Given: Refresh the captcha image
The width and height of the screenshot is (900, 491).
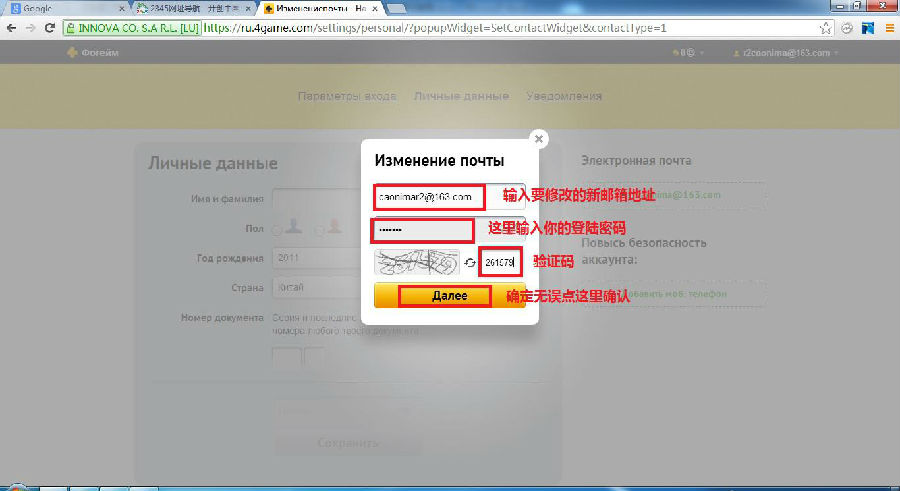Looking at the screenshot, I should [x=469, y=263].
